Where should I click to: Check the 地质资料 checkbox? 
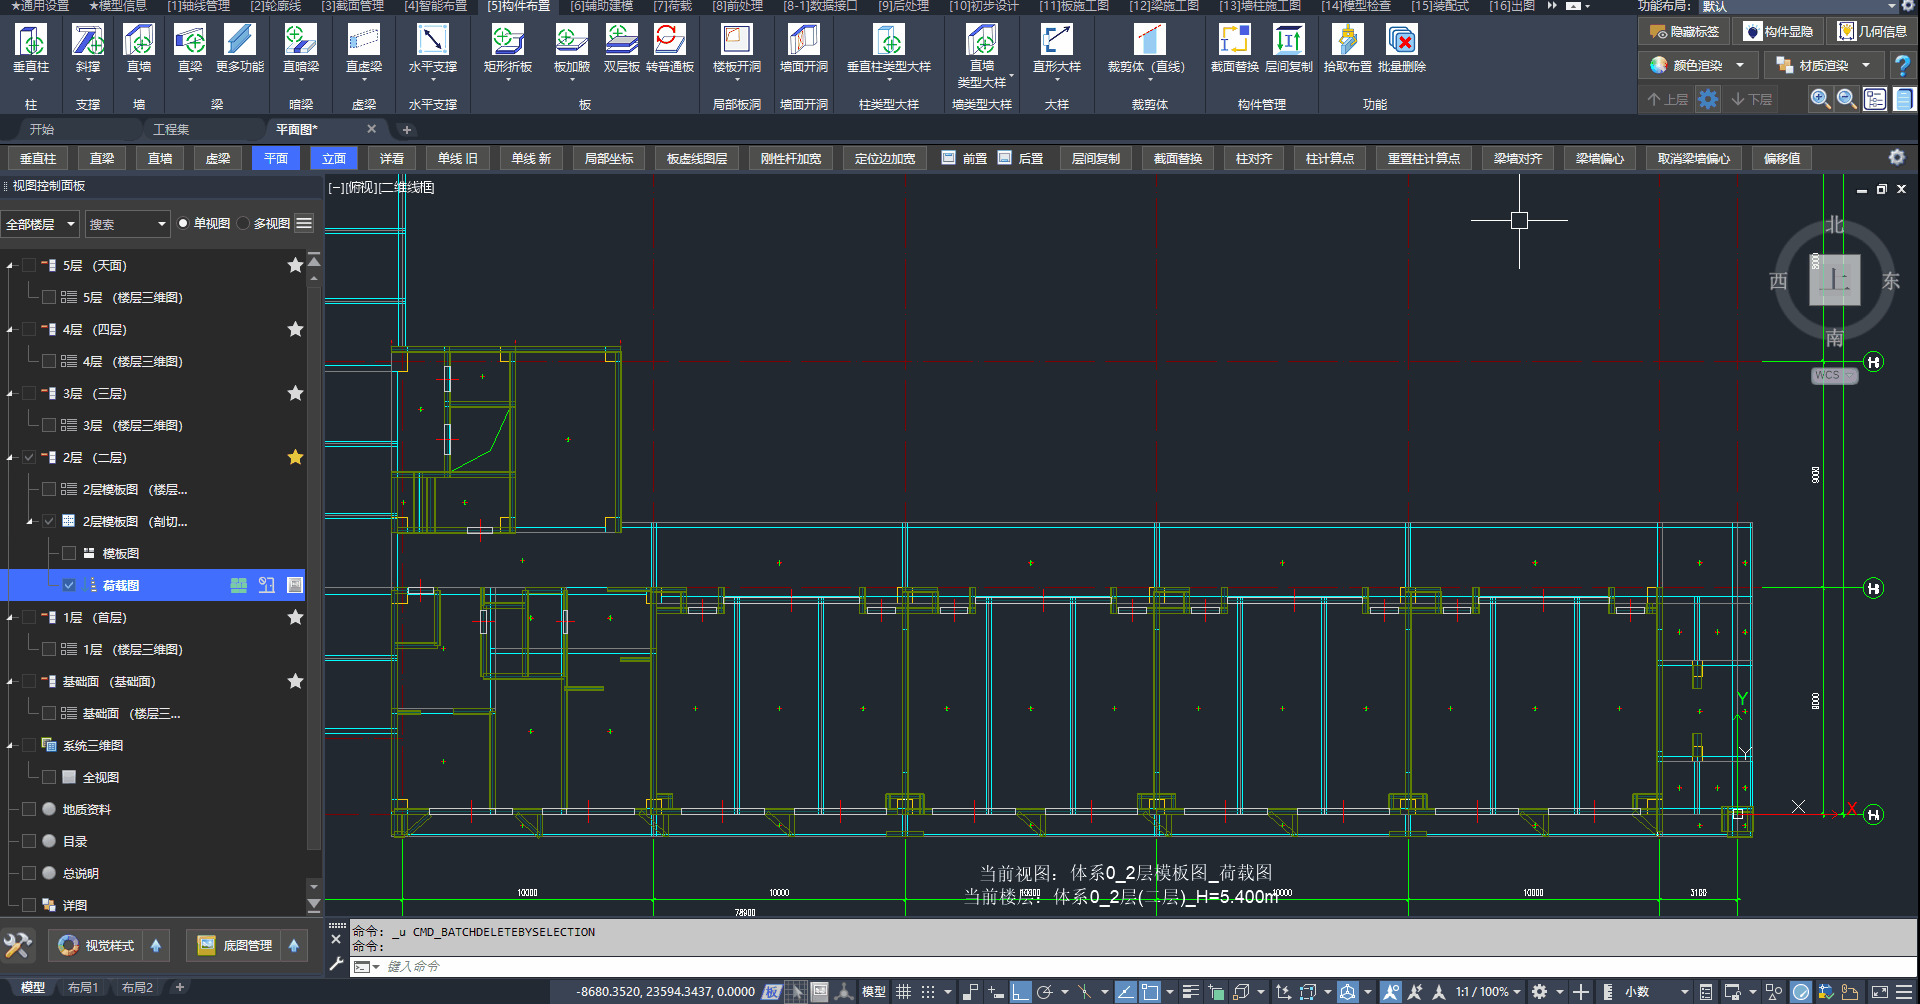[x=29, y=809]
